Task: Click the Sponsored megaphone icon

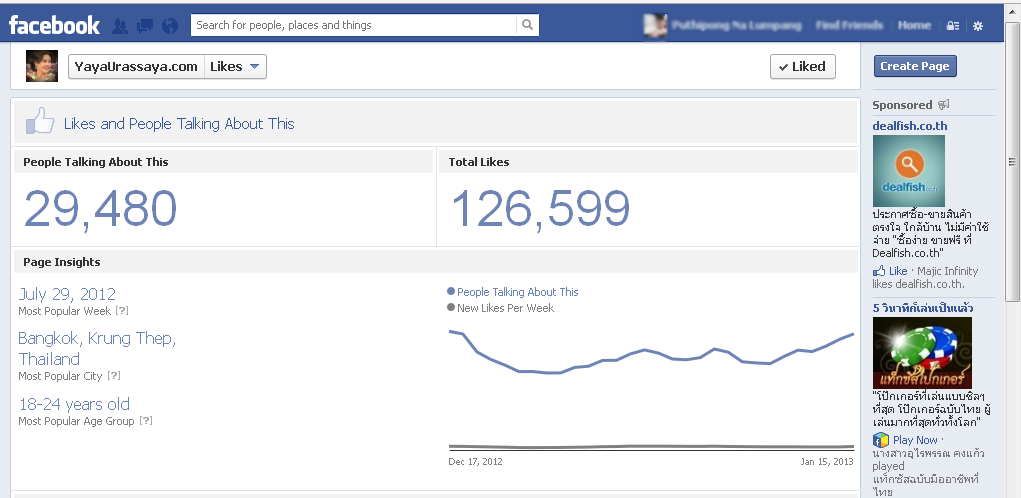Action: point(943,105)
